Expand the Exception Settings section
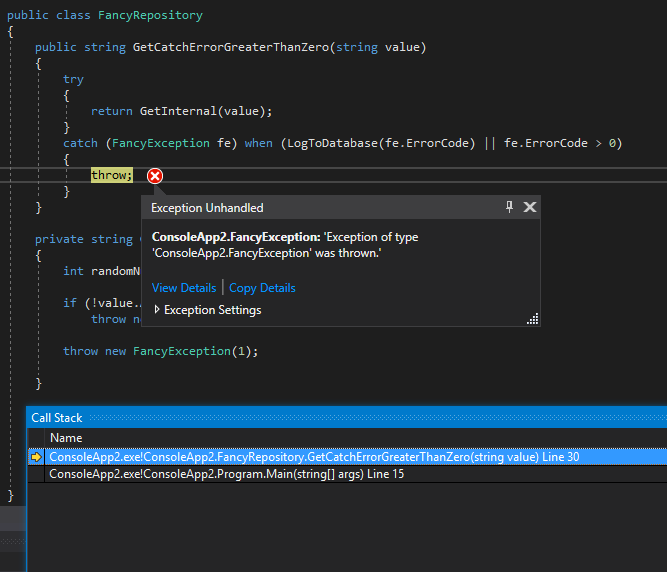This screenshot has height=572, width=667. [157, 310]
